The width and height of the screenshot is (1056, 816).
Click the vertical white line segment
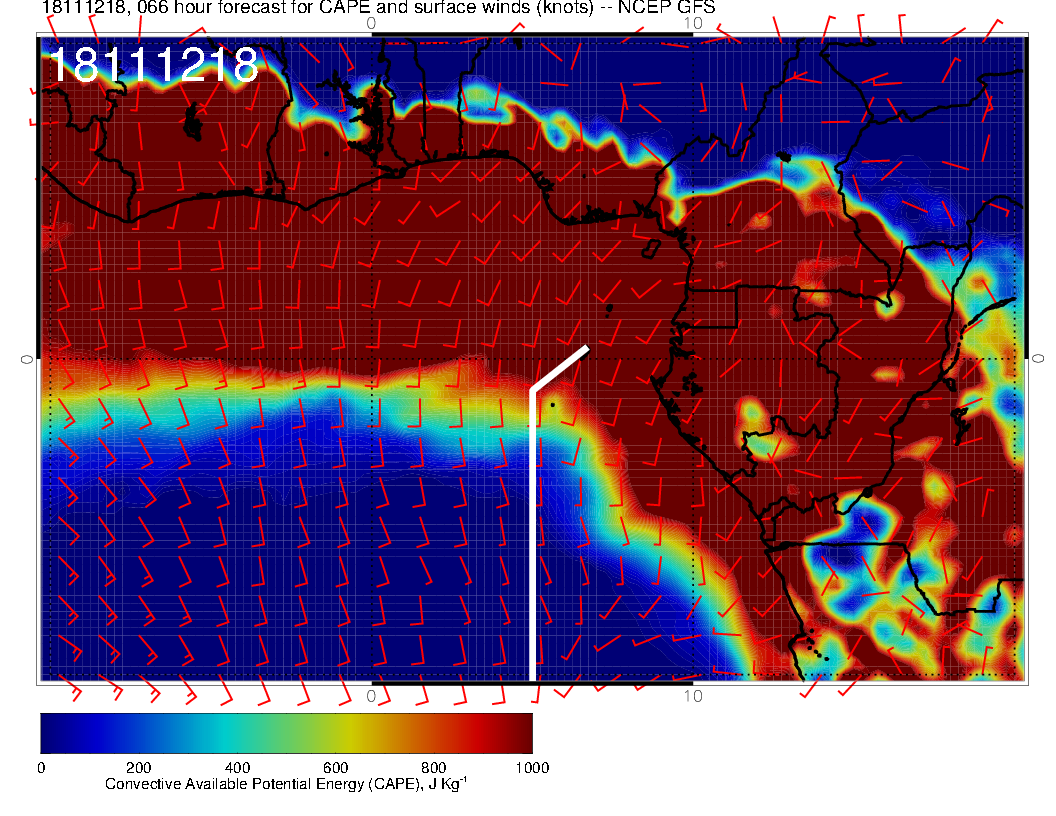click(532, 540)
